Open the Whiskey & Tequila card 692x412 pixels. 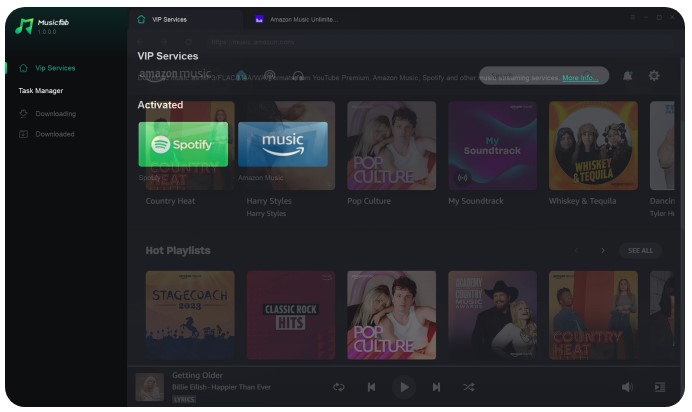coord(593,146)
